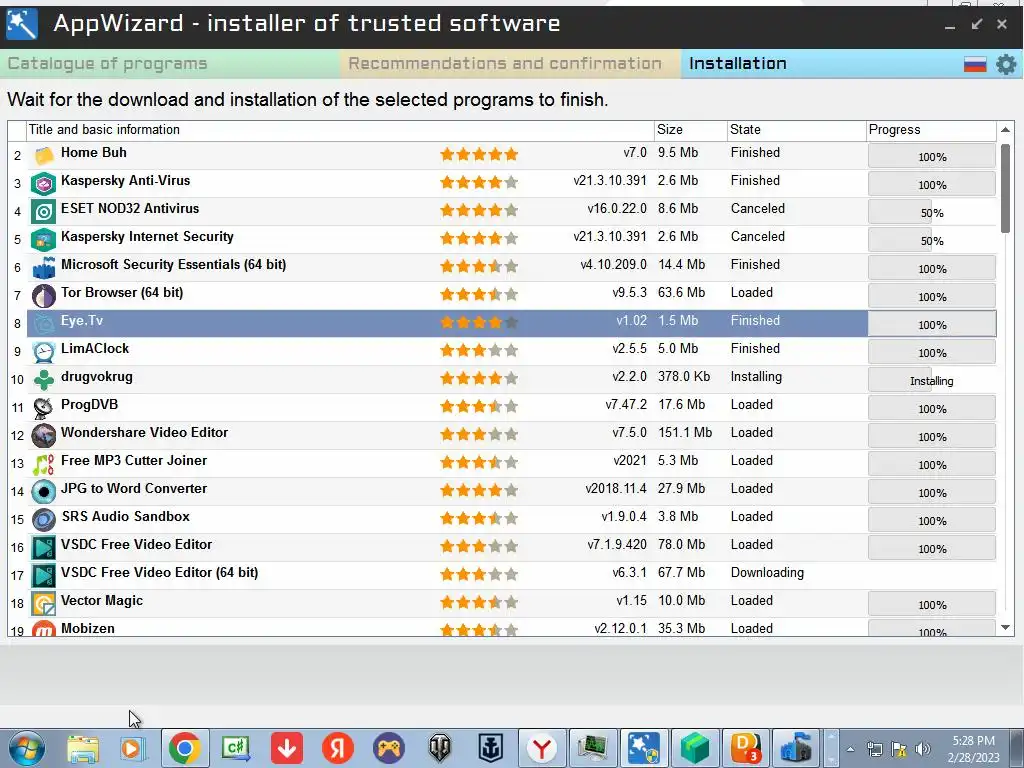1024x768 pixels.
Task: Open the red download arrow taskbar icon
Action: [x=287, y=748]
